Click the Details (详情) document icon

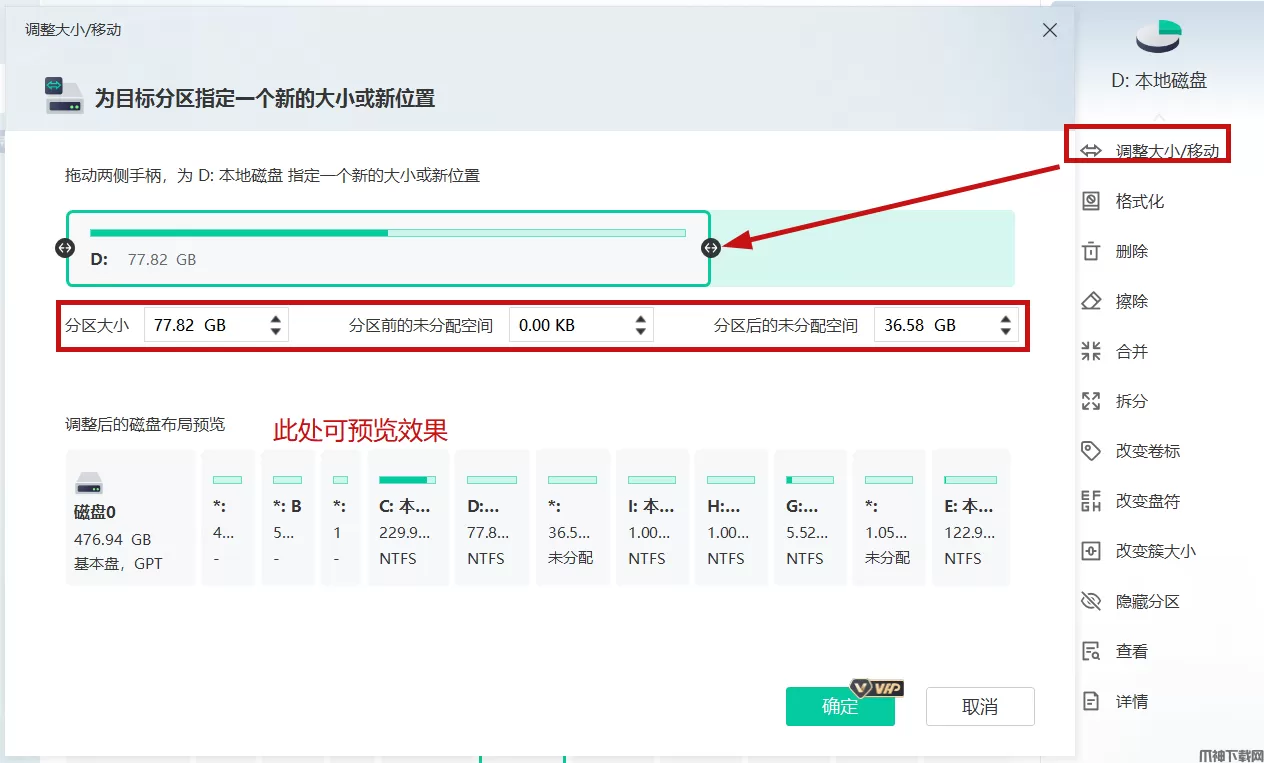point(1091,701)
